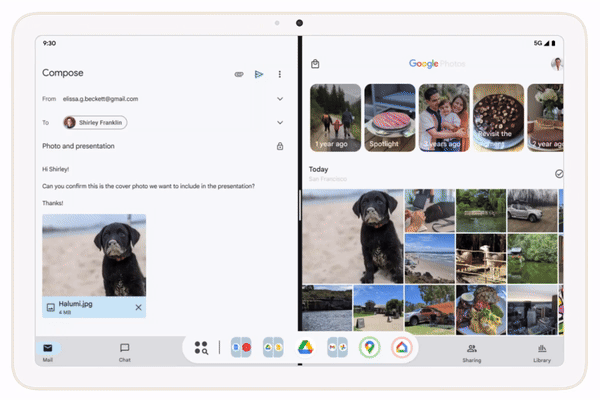Send the composed email
Viewport: 600px width, 400px height.
pos(259,74)
